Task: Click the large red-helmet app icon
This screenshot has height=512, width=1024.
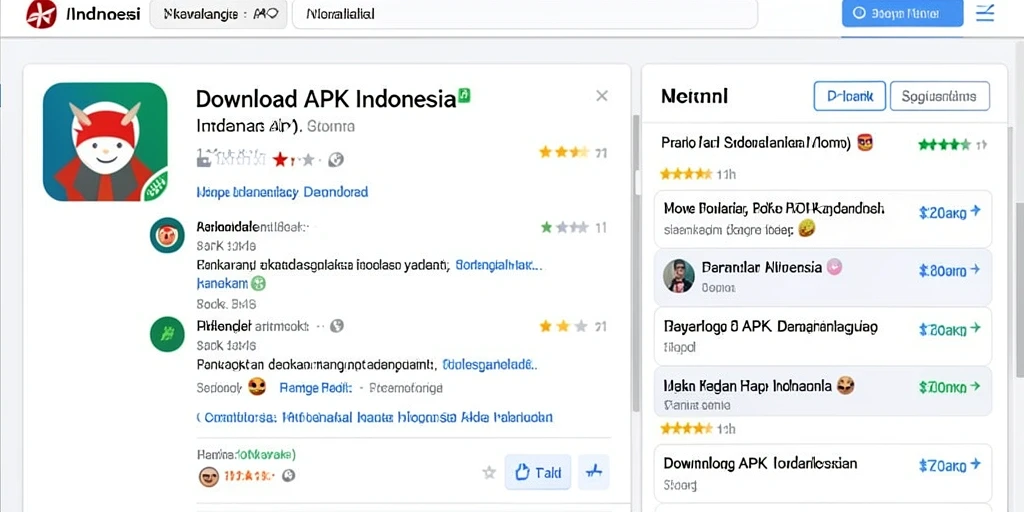Action: coord(105,142)
